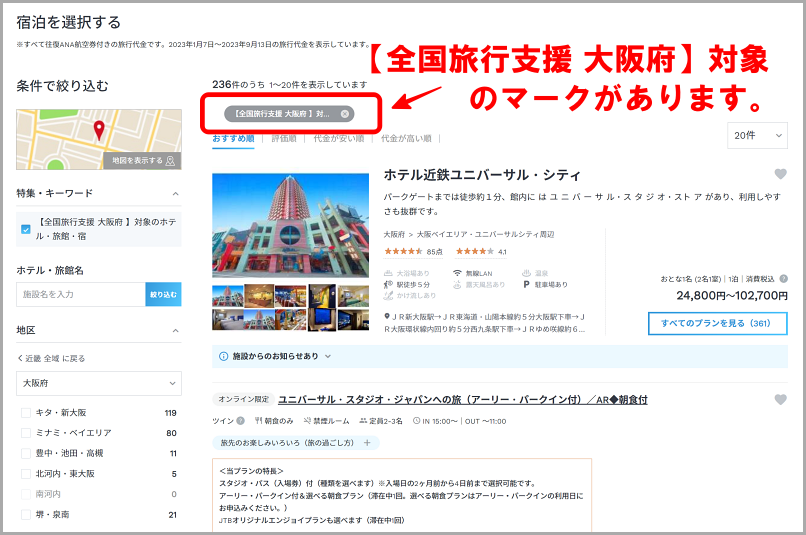The height and width of the screenshot is (535, 806).
Task: Favorite the ユニバーサル・スタジオ・ジャパンへの旅 plan heart
Action: click(x=780, y=399)
